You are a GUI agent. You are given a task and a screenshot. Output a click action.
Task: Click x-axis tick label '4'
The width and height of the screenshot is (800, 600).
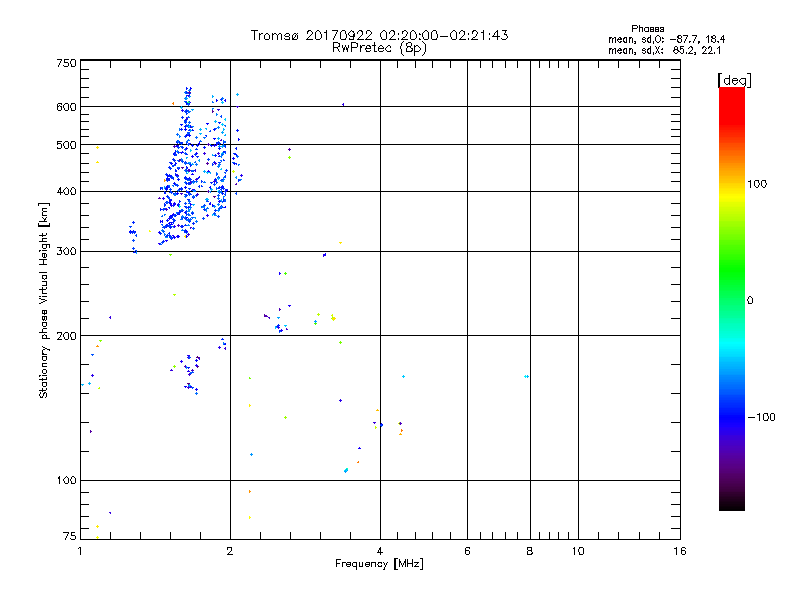pyautogui.click(x=380, y=551)
